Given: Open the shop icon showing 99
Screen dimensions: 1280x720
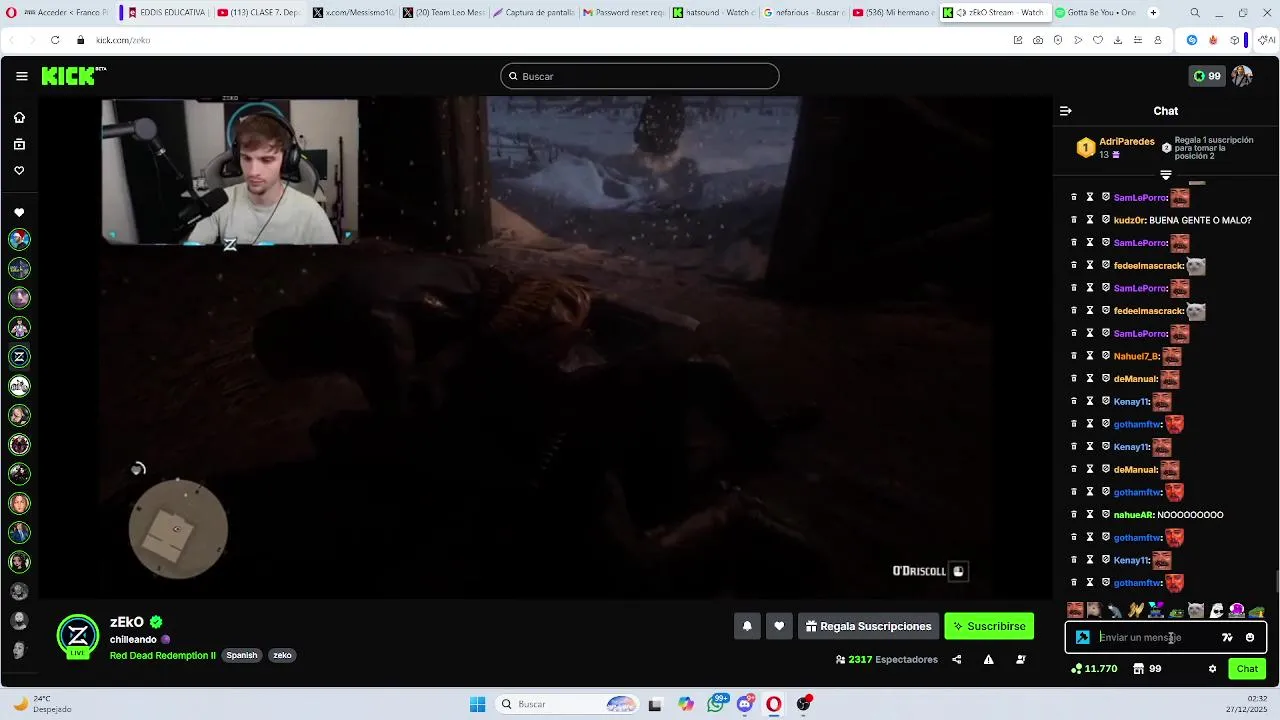Looking at the screenshot, I should [1147, 669].
